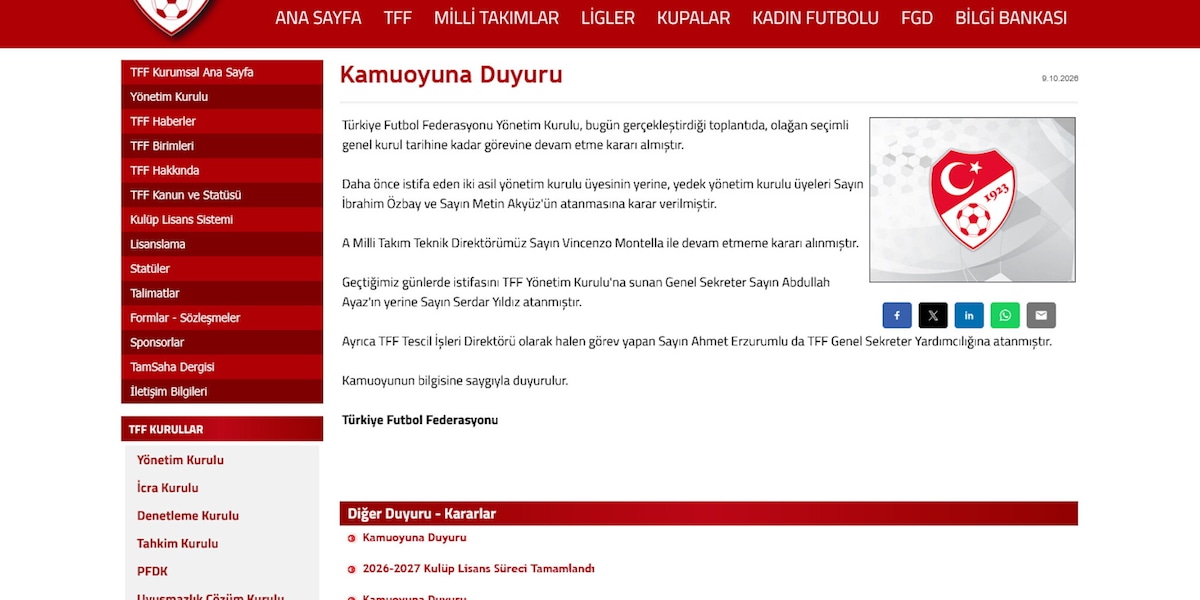Go to KADIN FUTBOLU section

(815, 18)
